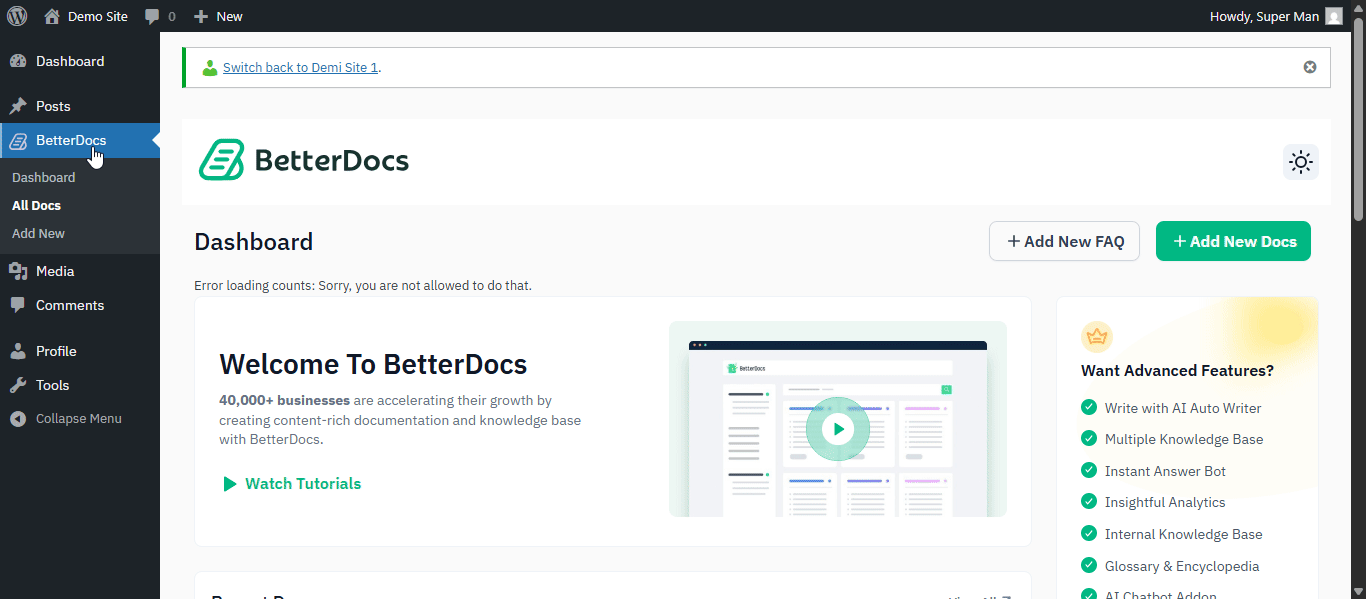The width and height of the screenshot is (1366, 599).
Task: Click the Error loading counts message
Action: (363, 286)
